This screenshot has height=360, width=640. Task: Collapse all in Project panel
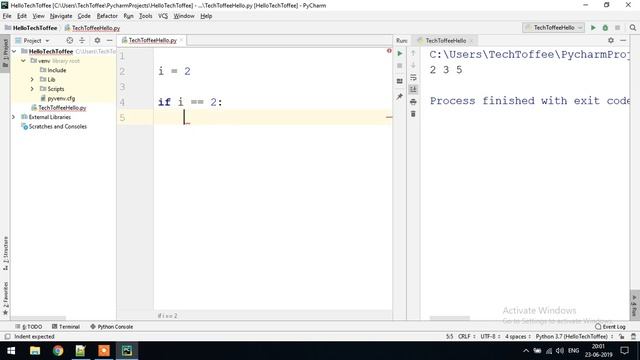pyautogui.click(x=82, y=40)
